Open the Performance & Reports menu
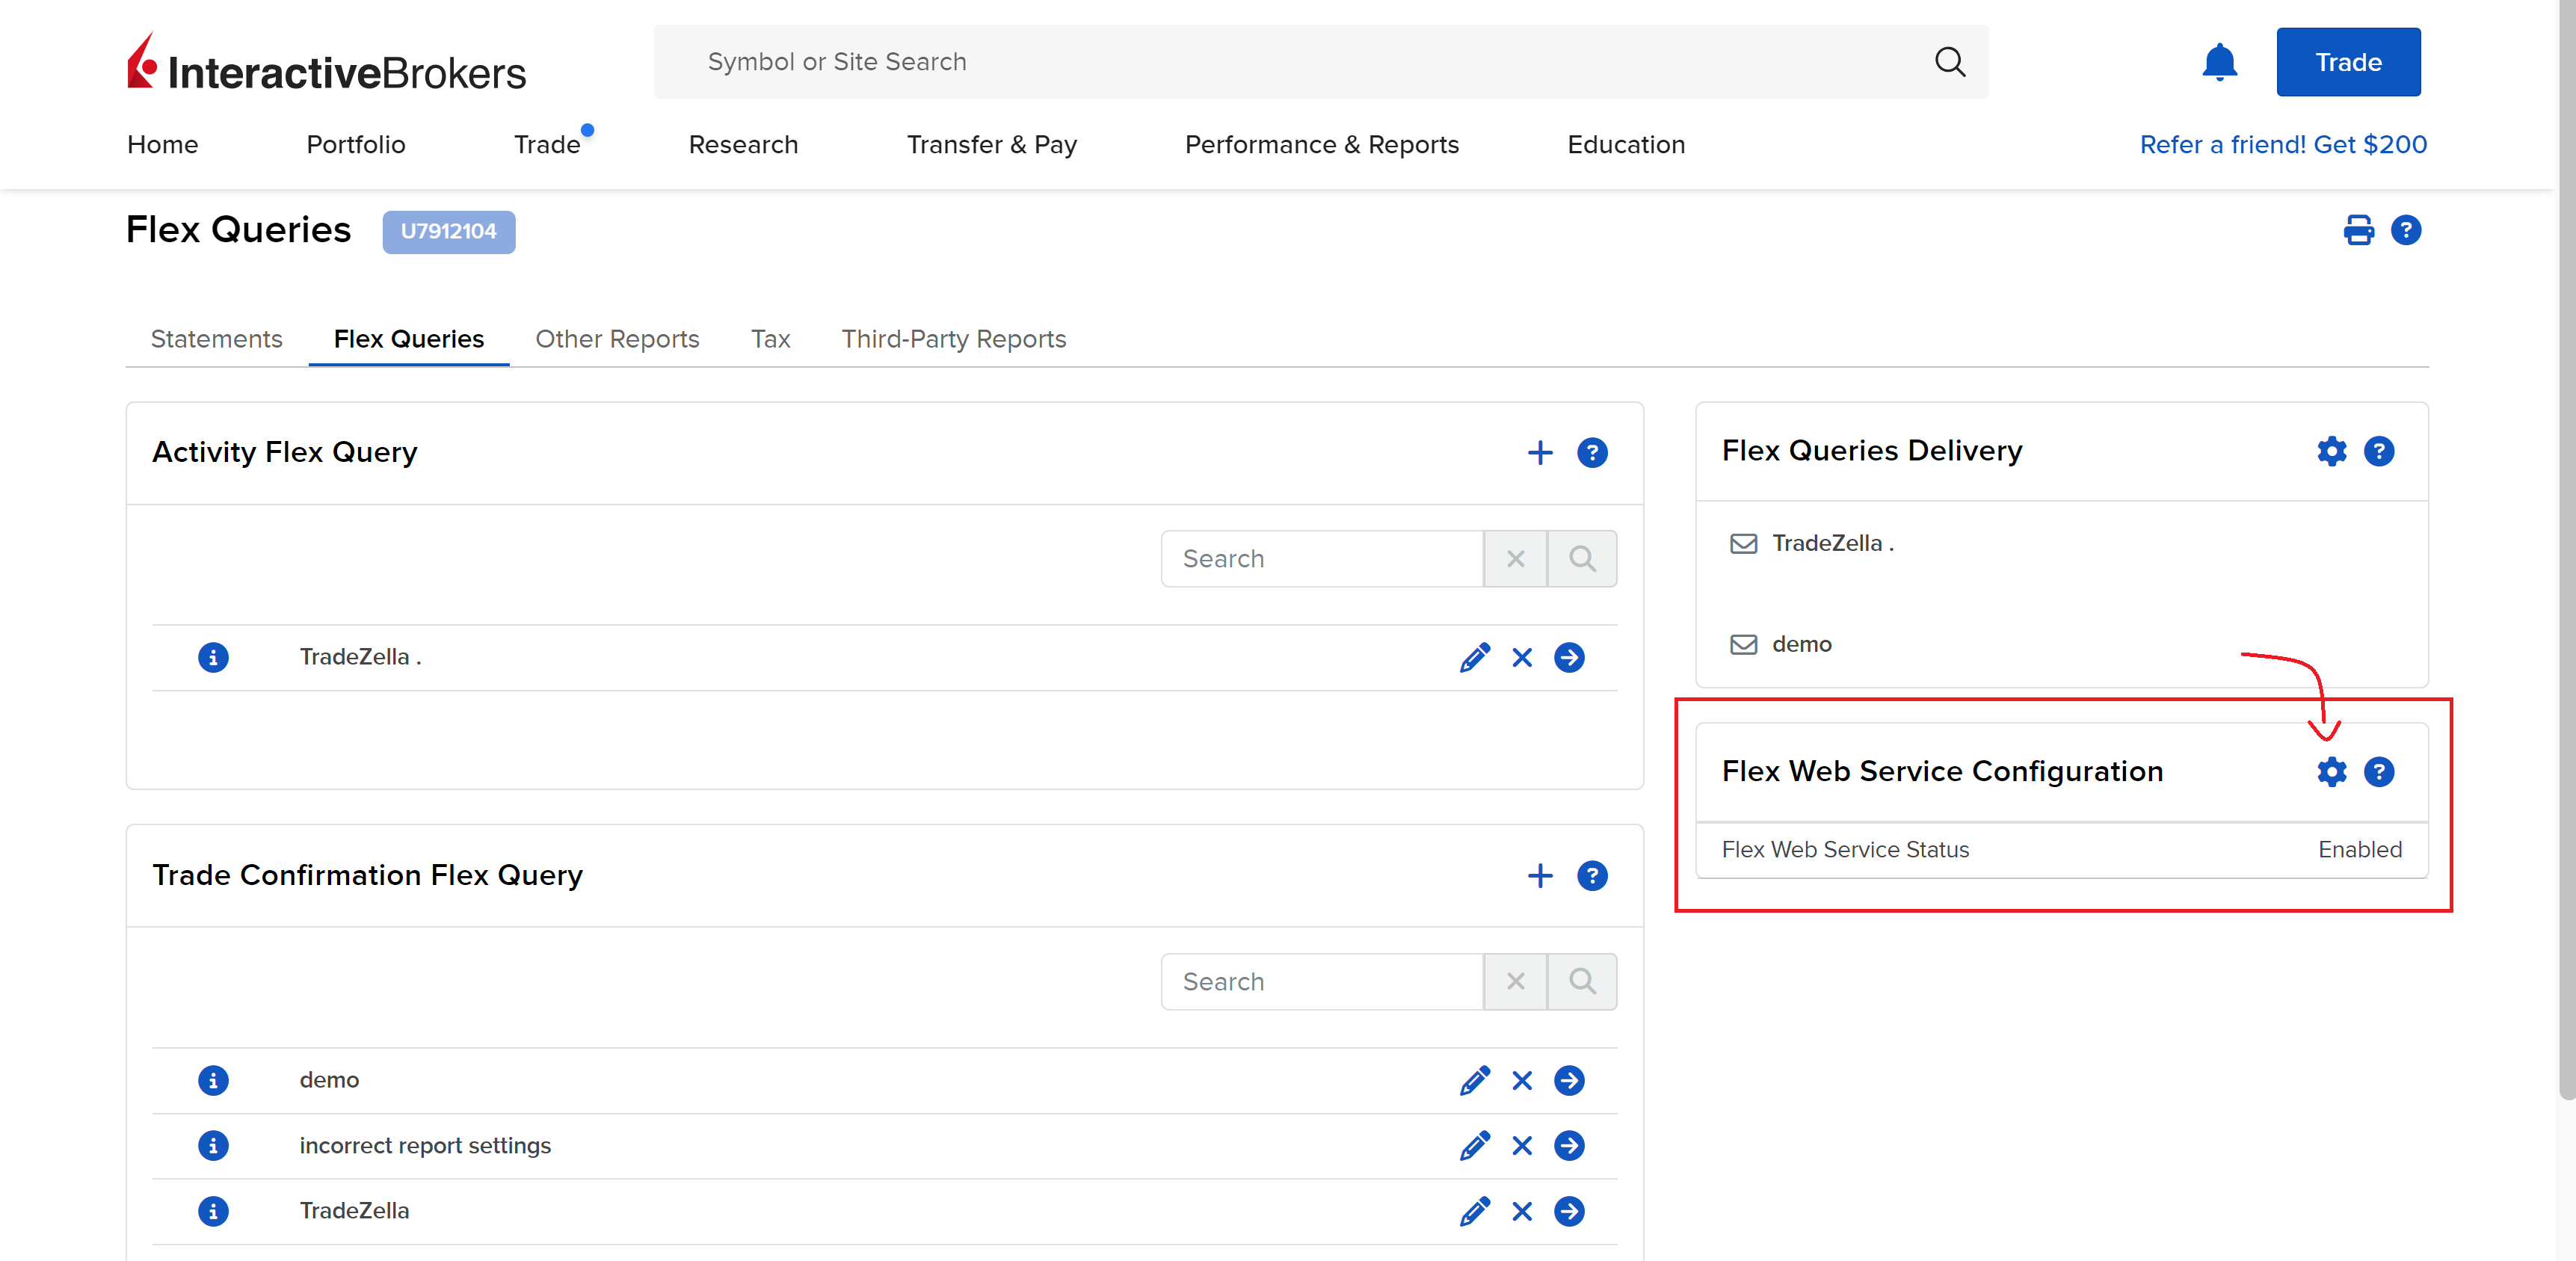The width and height of the screenshot is (2576, 1261). click(1321, 145)
